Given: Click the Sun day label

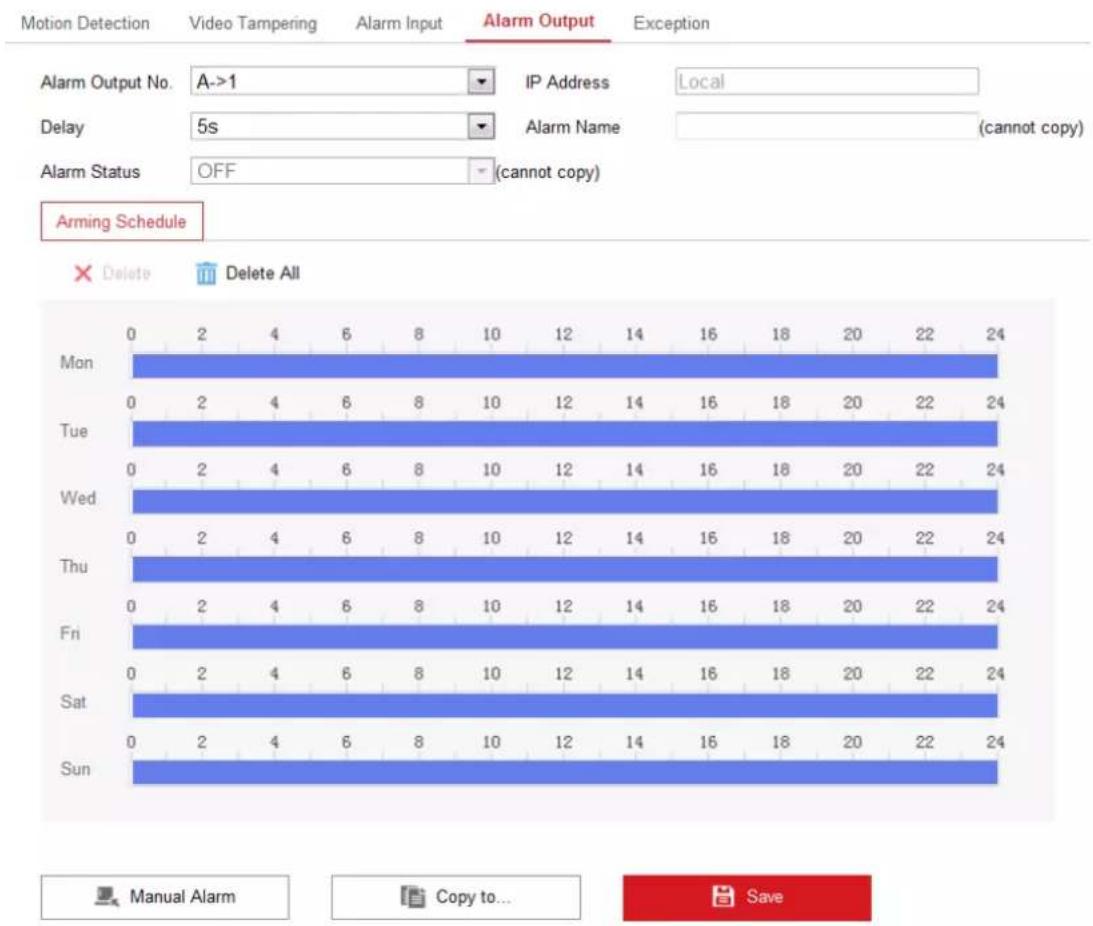Looking at the screenshot, I should pos(75,769).
